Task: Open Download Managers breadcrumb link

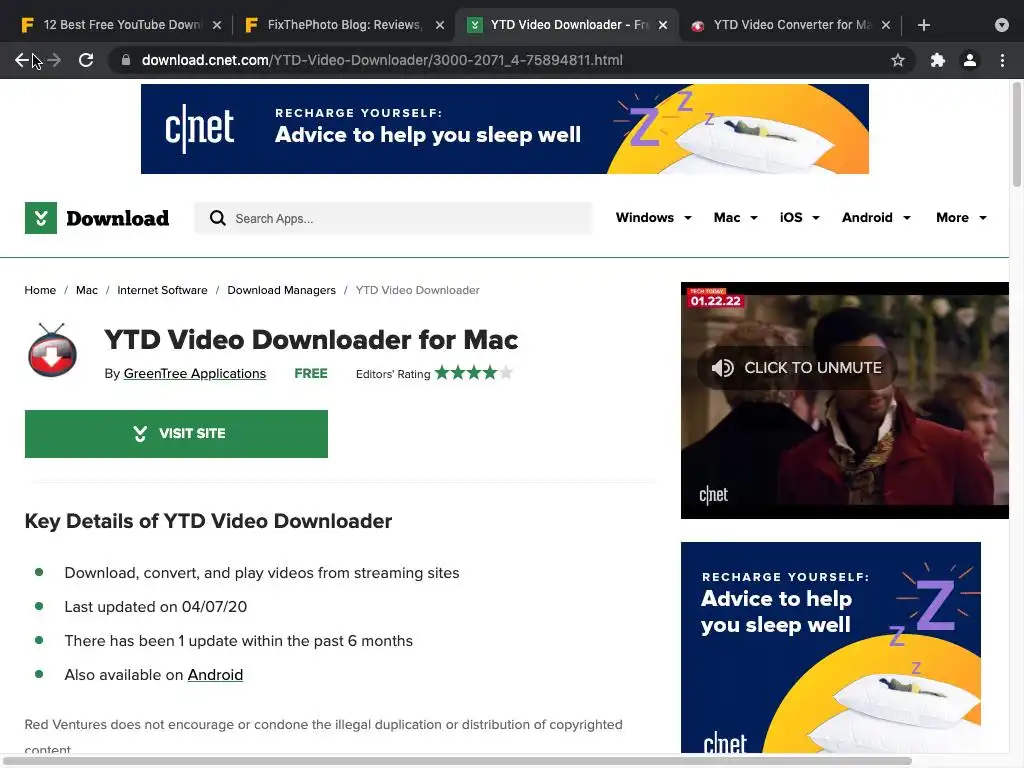Action: [x=281, y=290]
